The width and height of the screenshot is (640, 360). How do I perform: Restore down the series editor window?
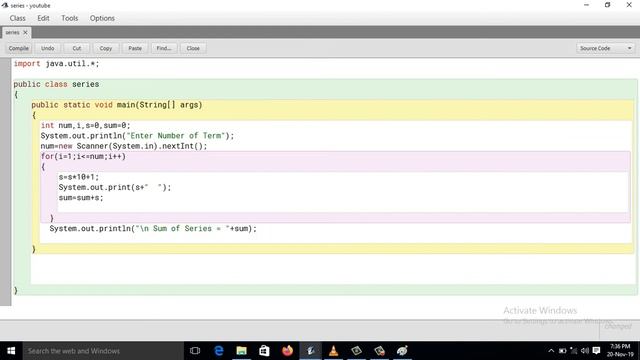(607, 5)
